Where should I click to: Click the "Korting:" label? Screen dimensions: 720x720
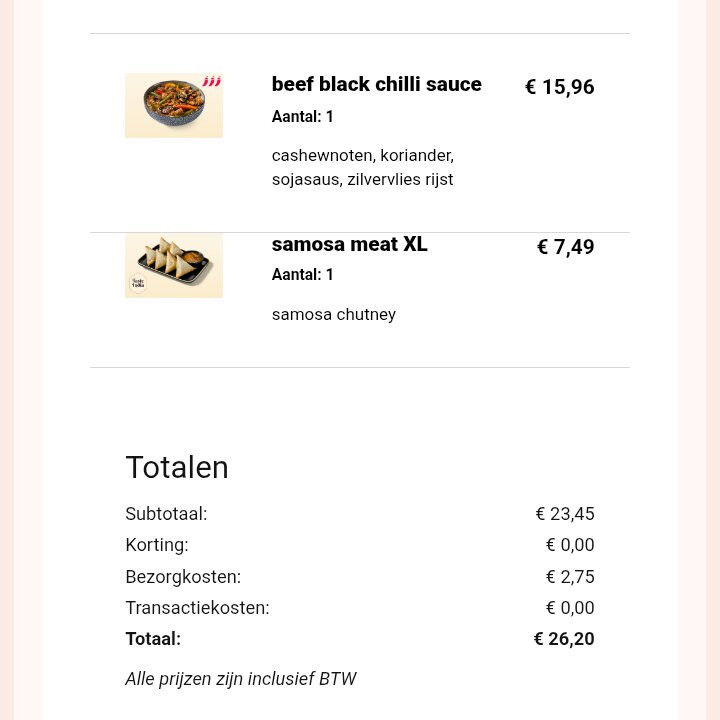point(156,545)
